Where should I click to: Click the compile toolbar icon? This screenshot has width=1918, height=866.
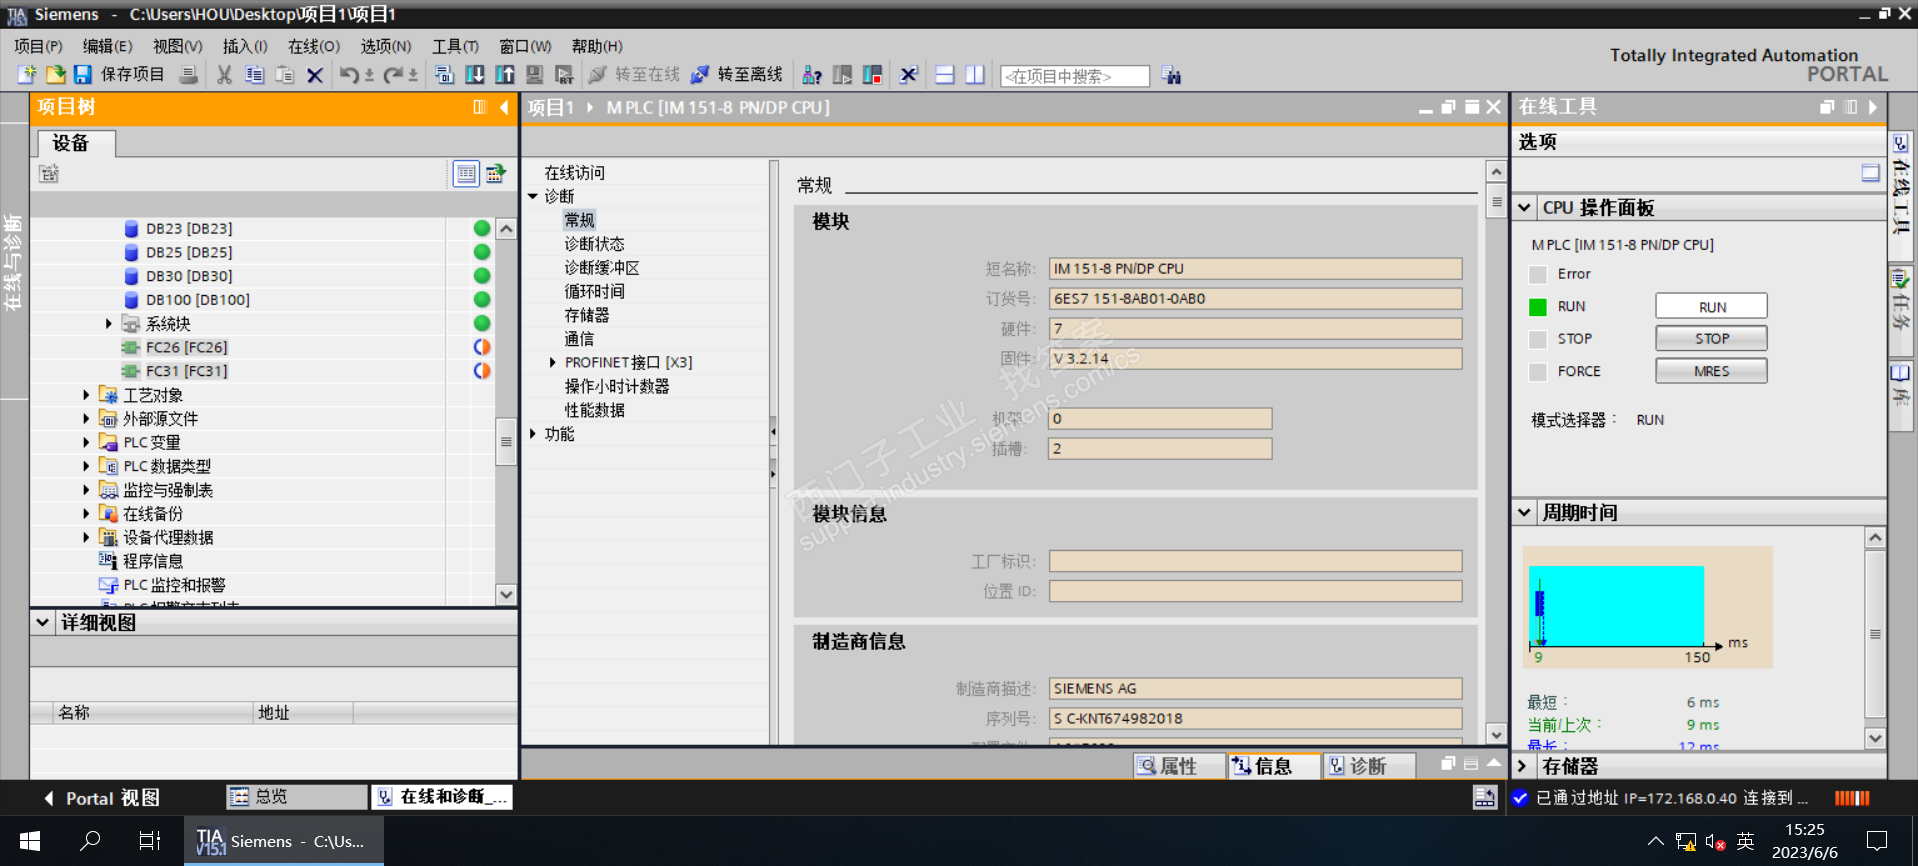tap(445, 75)
